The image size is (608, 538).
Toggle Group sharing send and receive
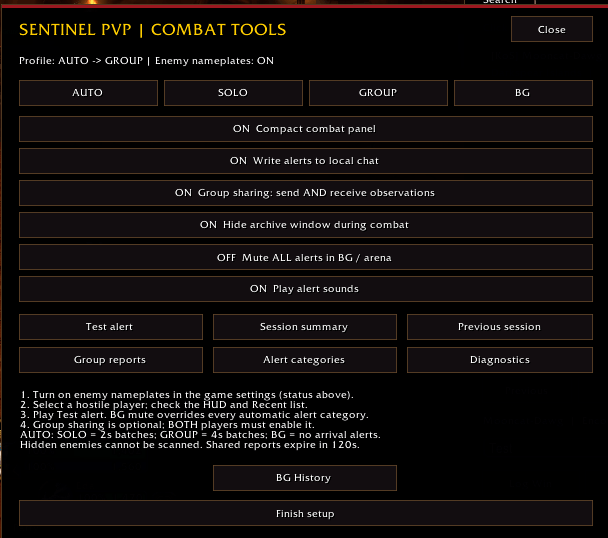[306, 193]
